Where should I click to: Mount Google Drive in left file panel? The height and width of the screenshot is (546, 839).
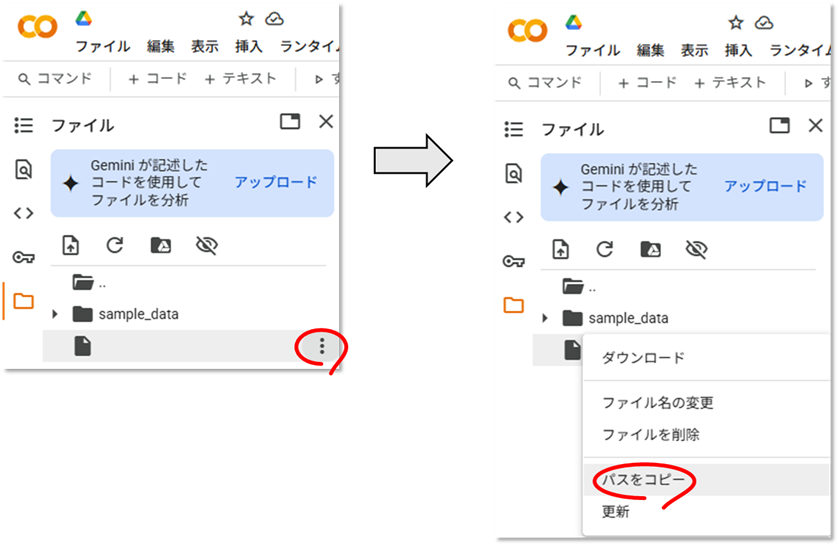tap(161, 245)
